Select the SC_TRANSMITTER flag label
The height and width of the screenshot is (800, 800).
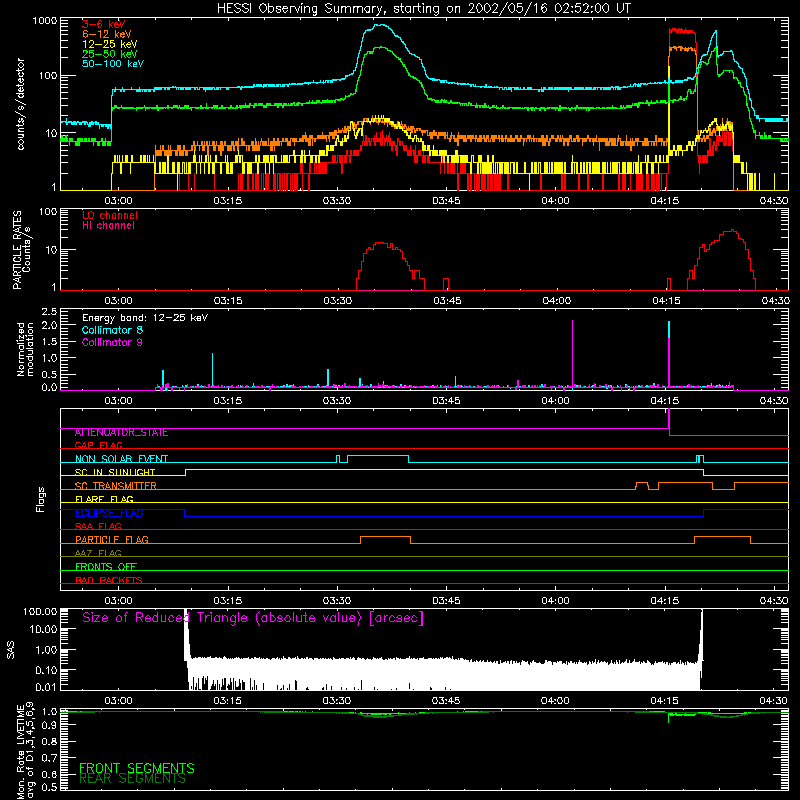(x=116, y=486)
